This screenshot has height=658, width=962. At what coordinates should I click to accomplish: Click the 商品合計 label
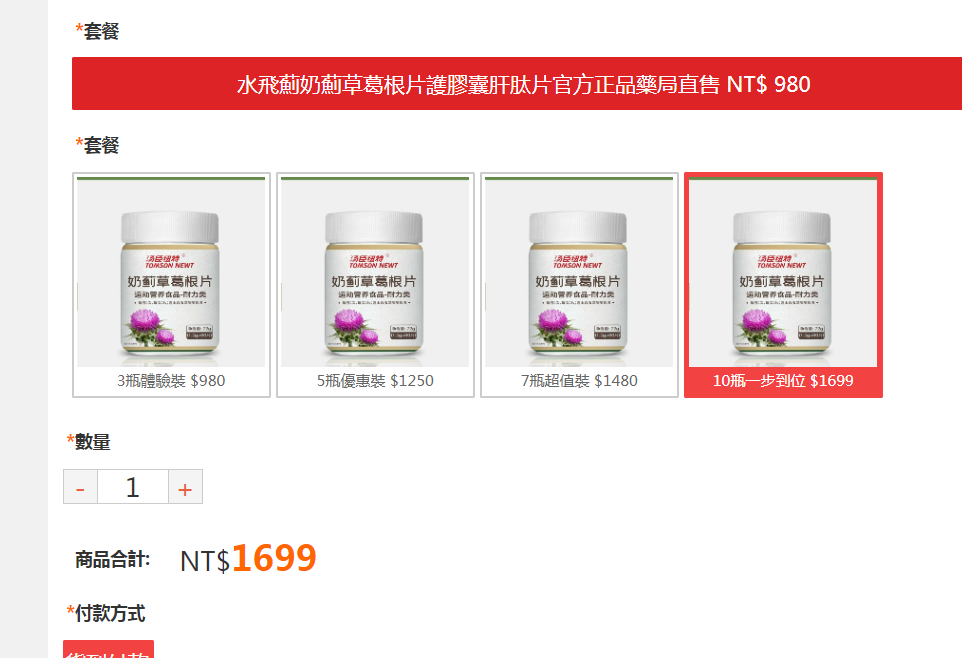[x=112, y=560]
